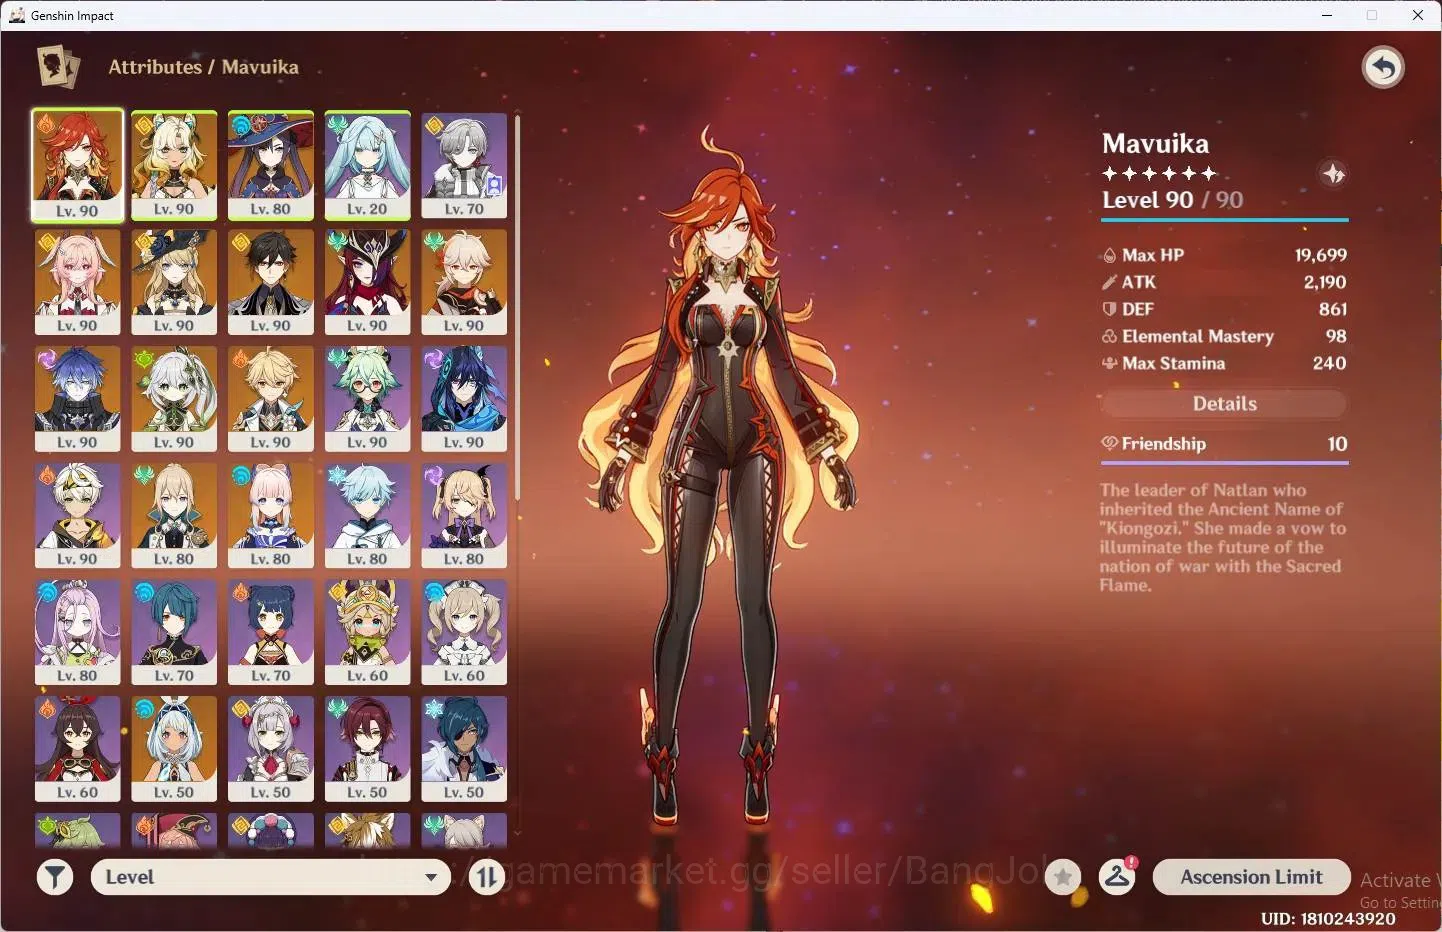Select Chongyun portrait Lv. 80
Screen dimensions: 1442x932
coord(367,516)
